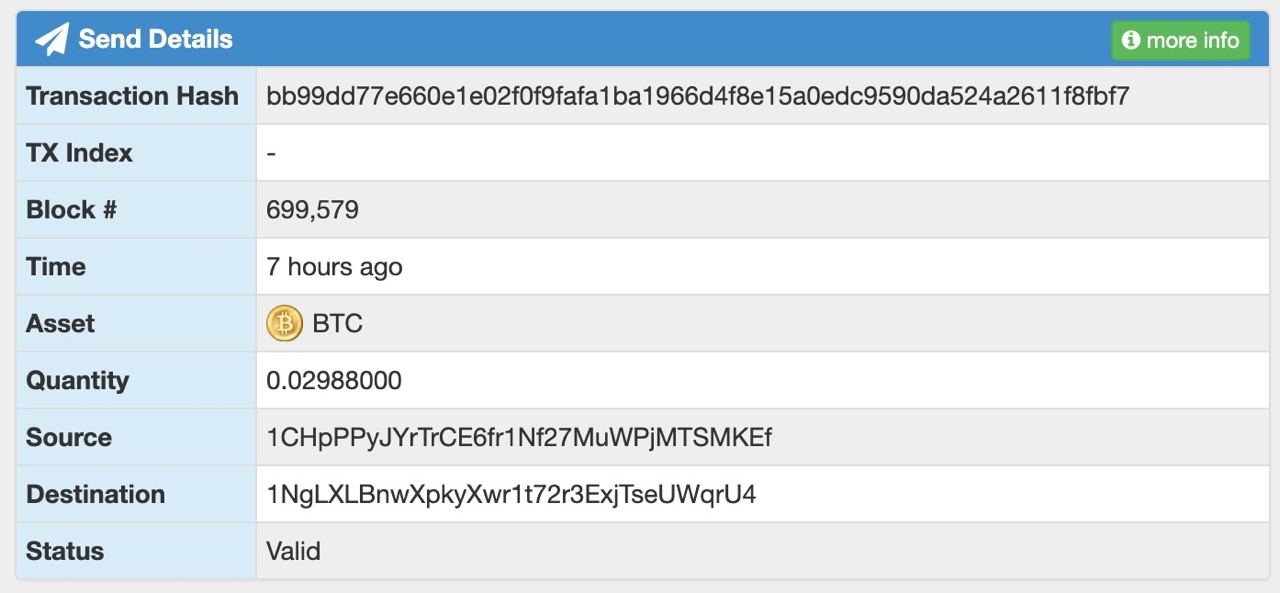1280x593 pixels.
Task: Open the source address 1CHpPPyJYrTrCE6fr1Nf27MuWPjMTSMKEf
Action: [x=519, y=437]
